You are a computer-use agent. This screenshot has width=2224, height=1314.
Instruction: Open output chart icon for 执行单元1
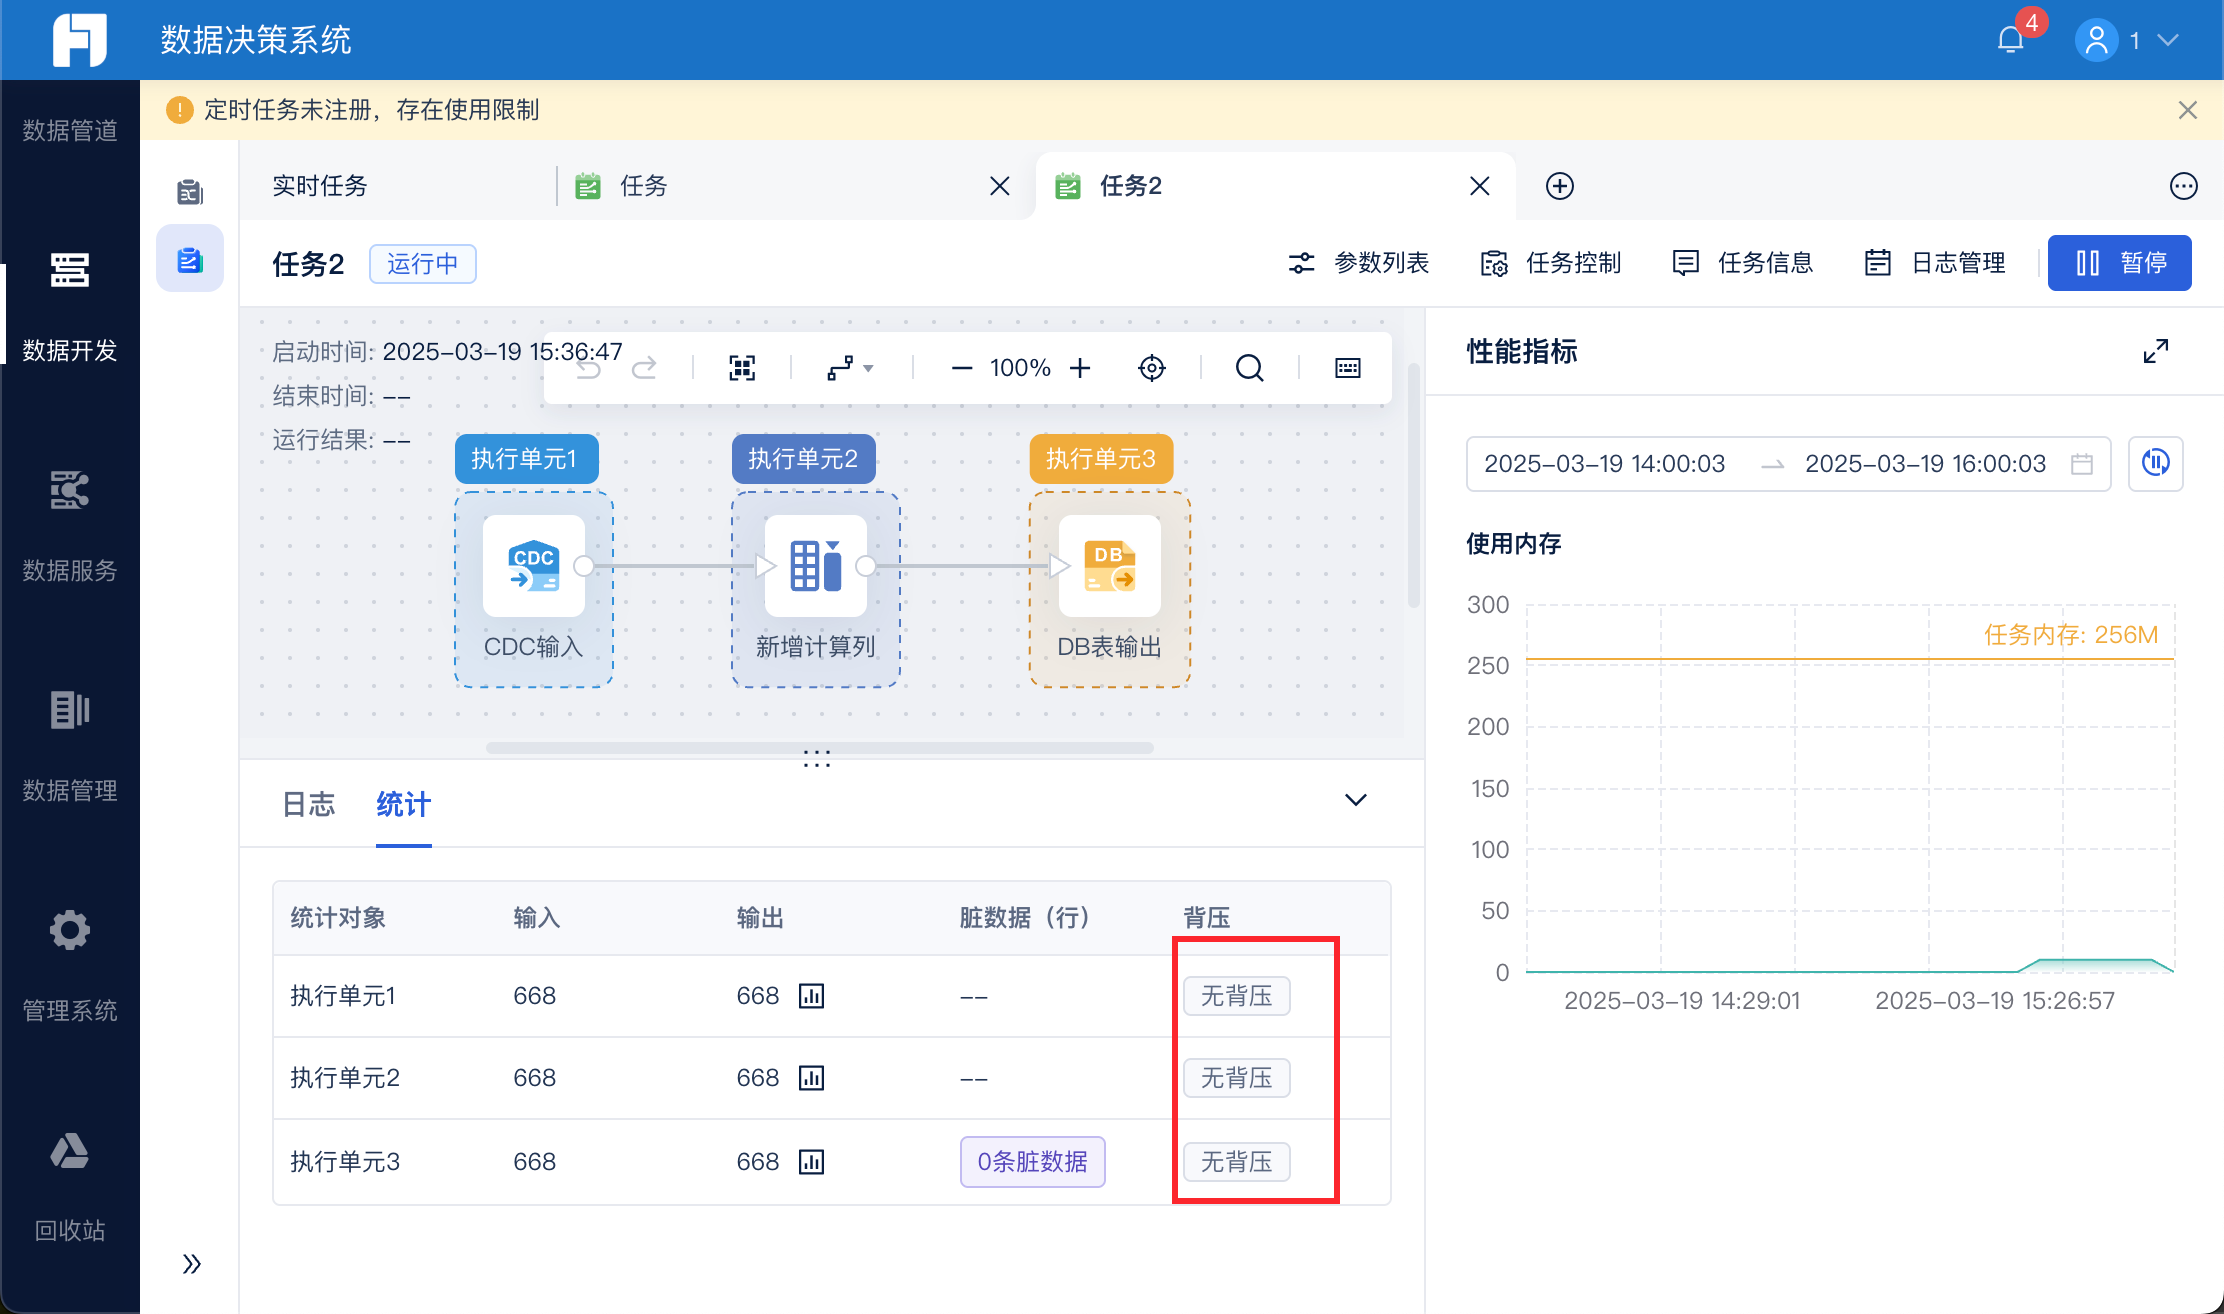coord(811,996)
